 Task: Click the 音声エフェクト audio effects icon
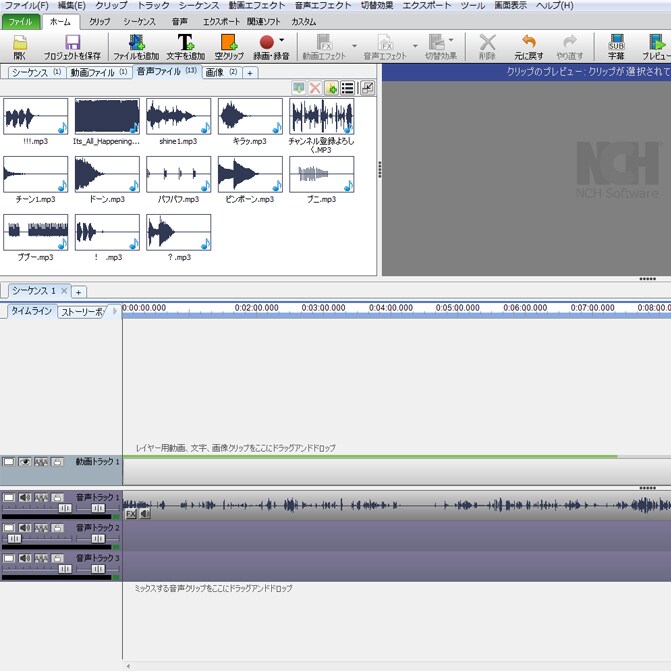pos(385,42)
